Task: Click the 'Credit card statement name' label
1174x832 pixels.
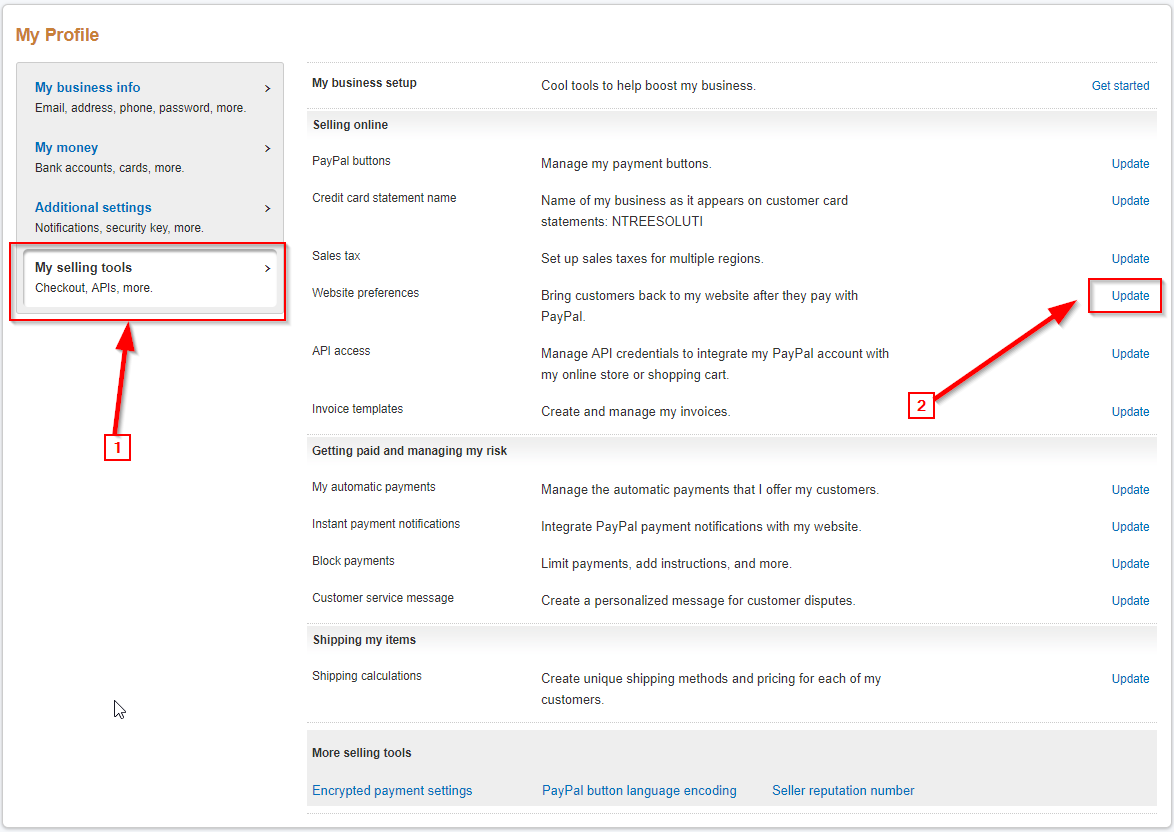Action: coord(384,198)
